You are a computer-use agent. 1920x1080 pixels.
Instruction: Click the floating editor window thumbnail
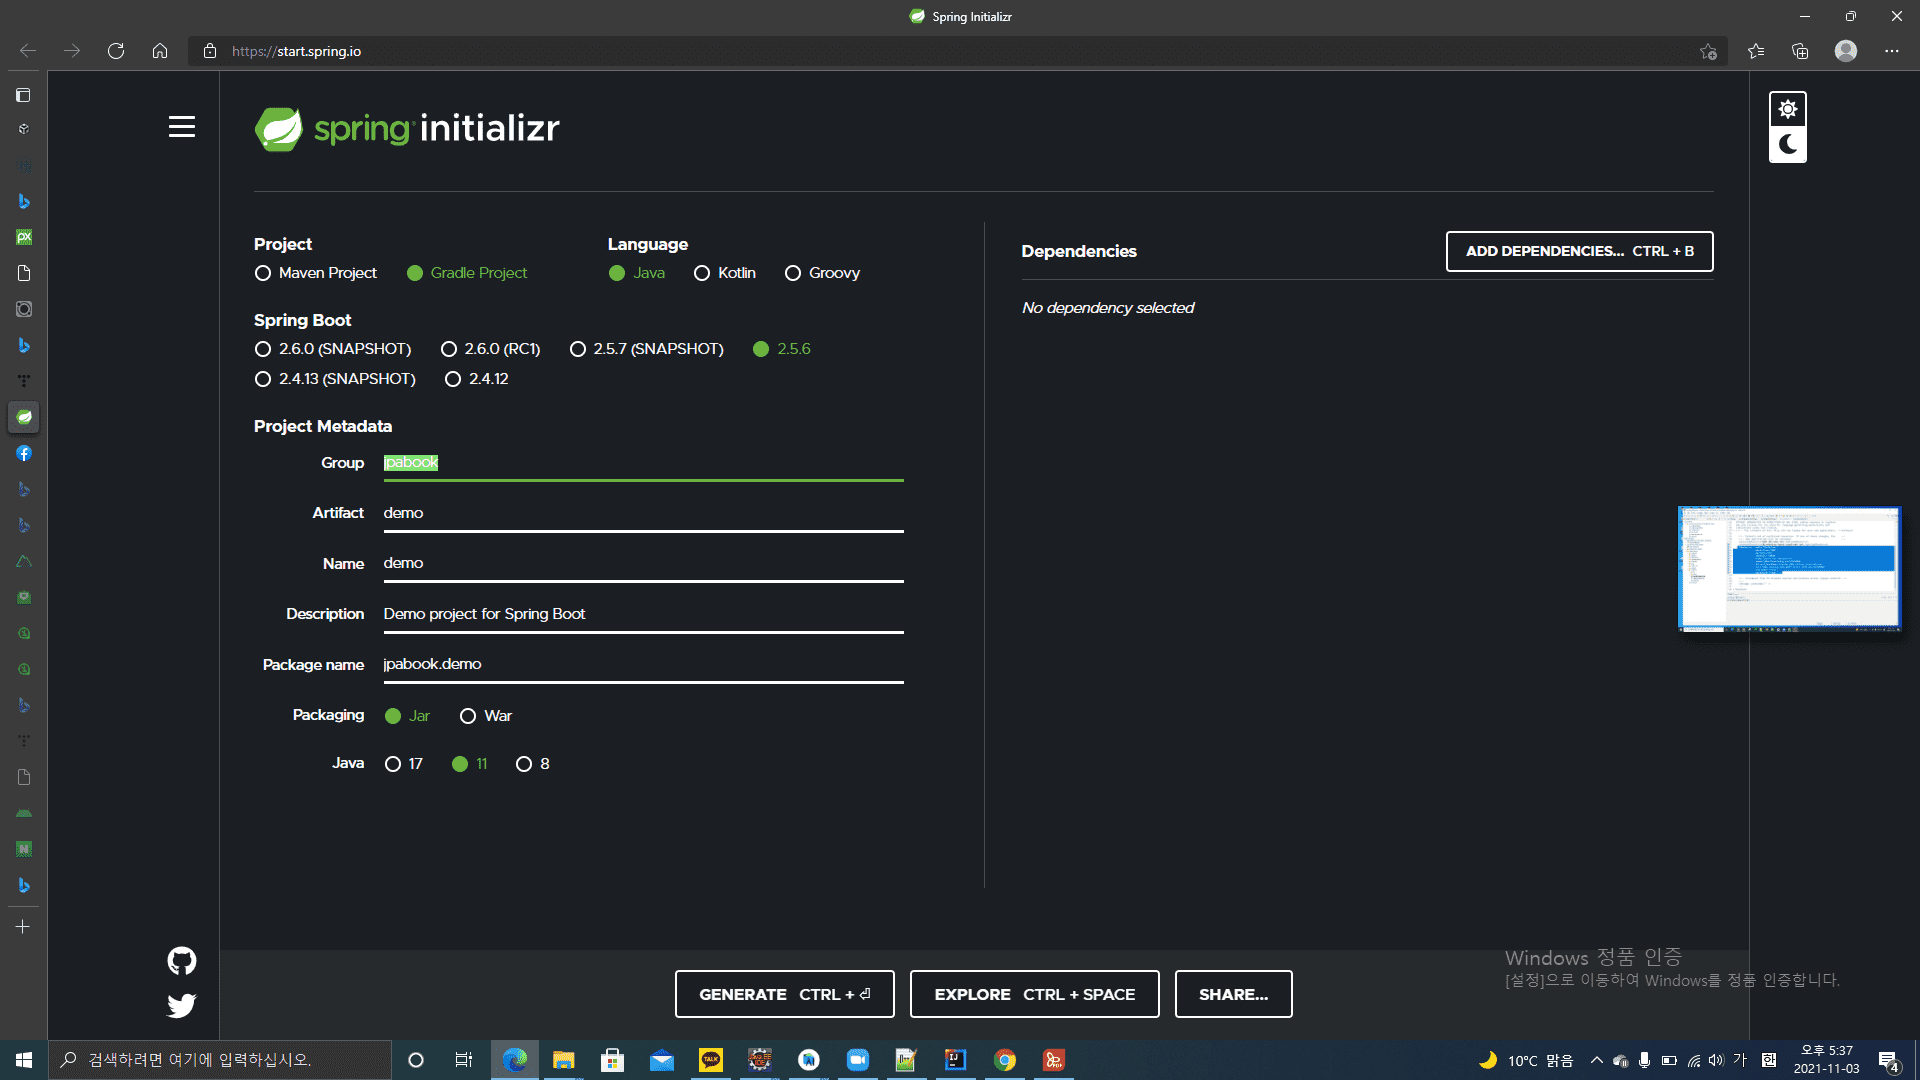point(1789,568)
